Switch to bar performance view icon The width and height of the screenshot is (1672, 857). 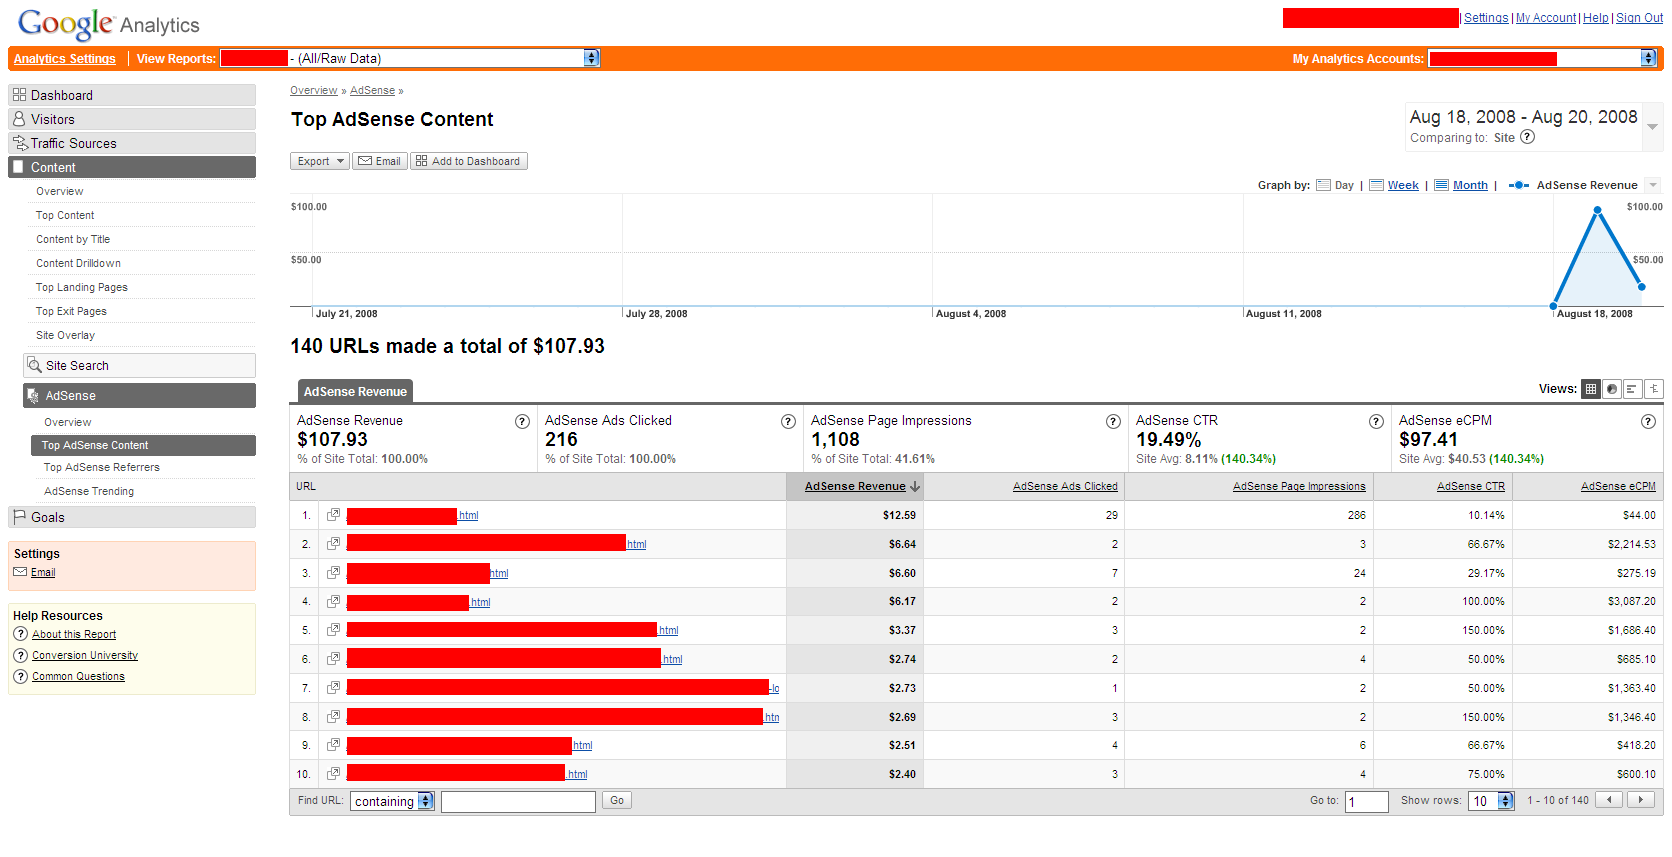pos(1633,389)
